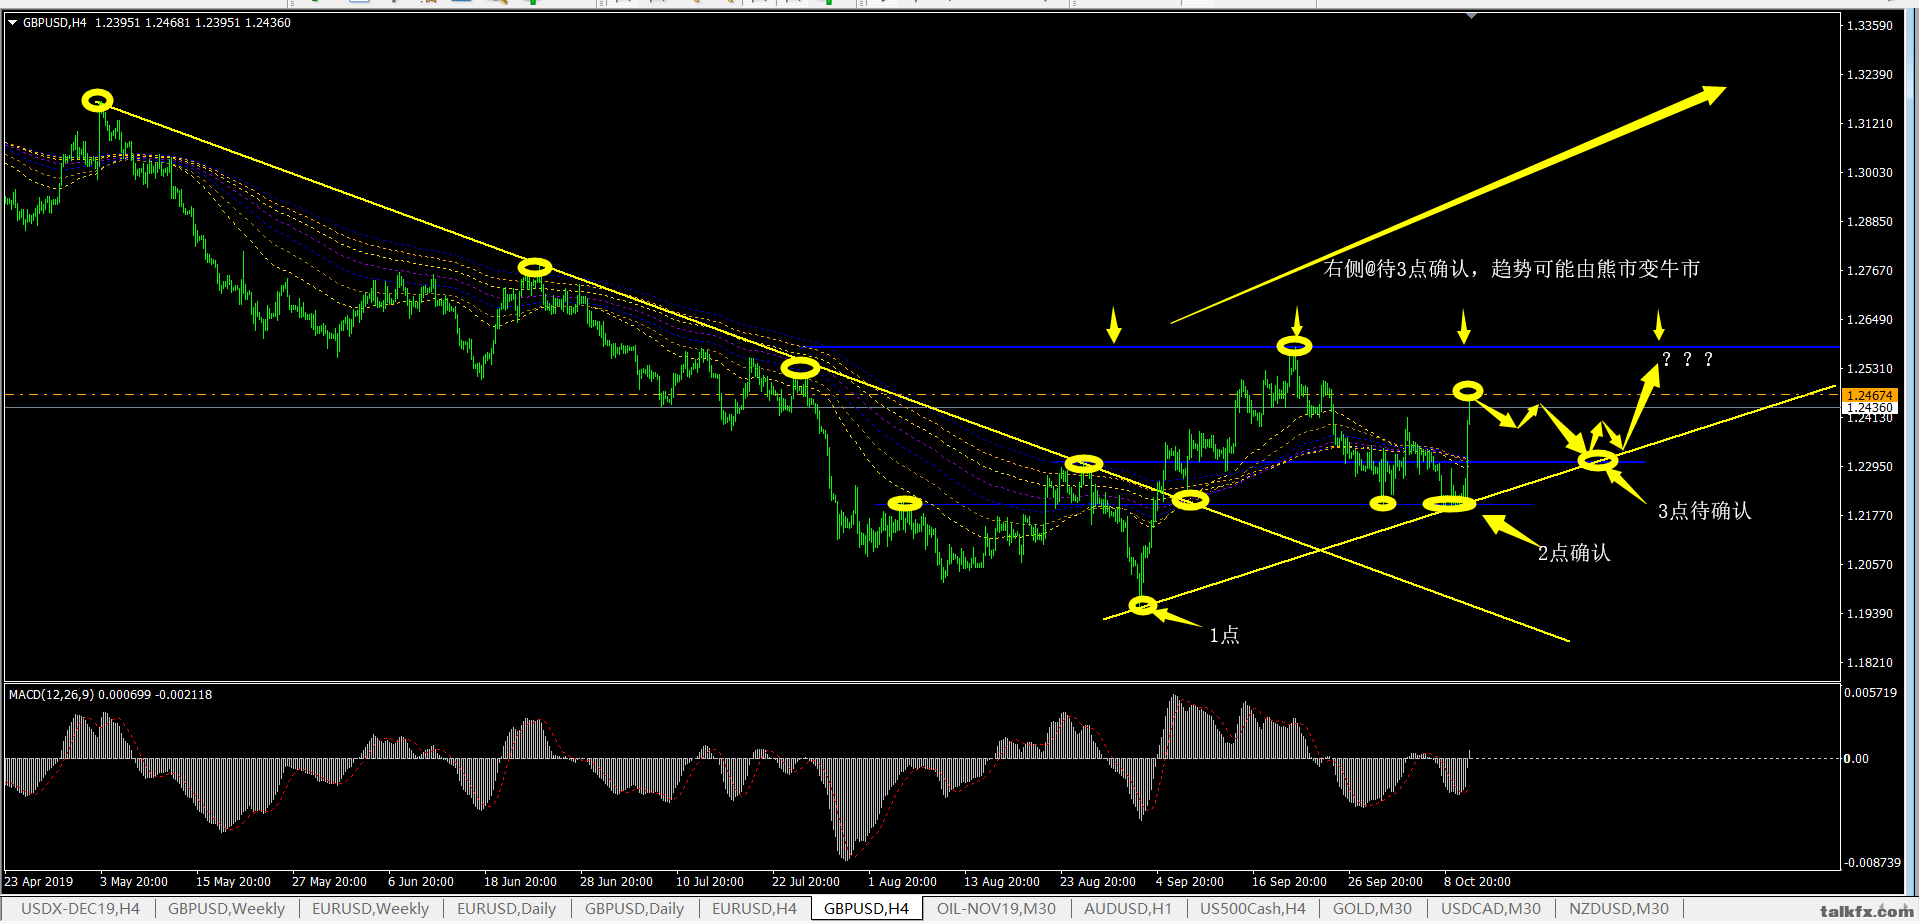The image size is (1919, 923).
Task: Click the 1.32390 price scale label
Action: pos(1869,74)
